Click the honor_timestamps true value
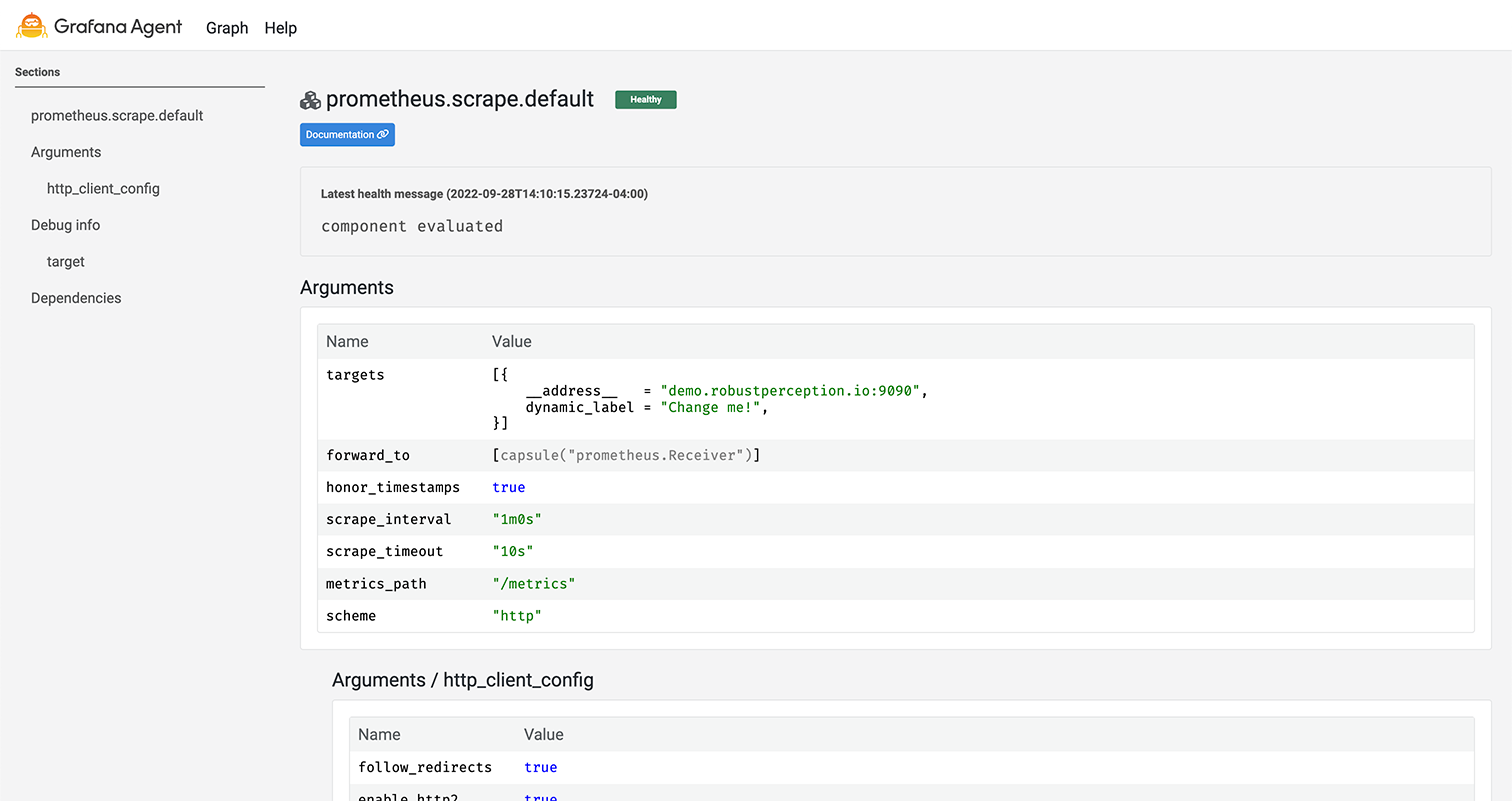 click(508, 488)
